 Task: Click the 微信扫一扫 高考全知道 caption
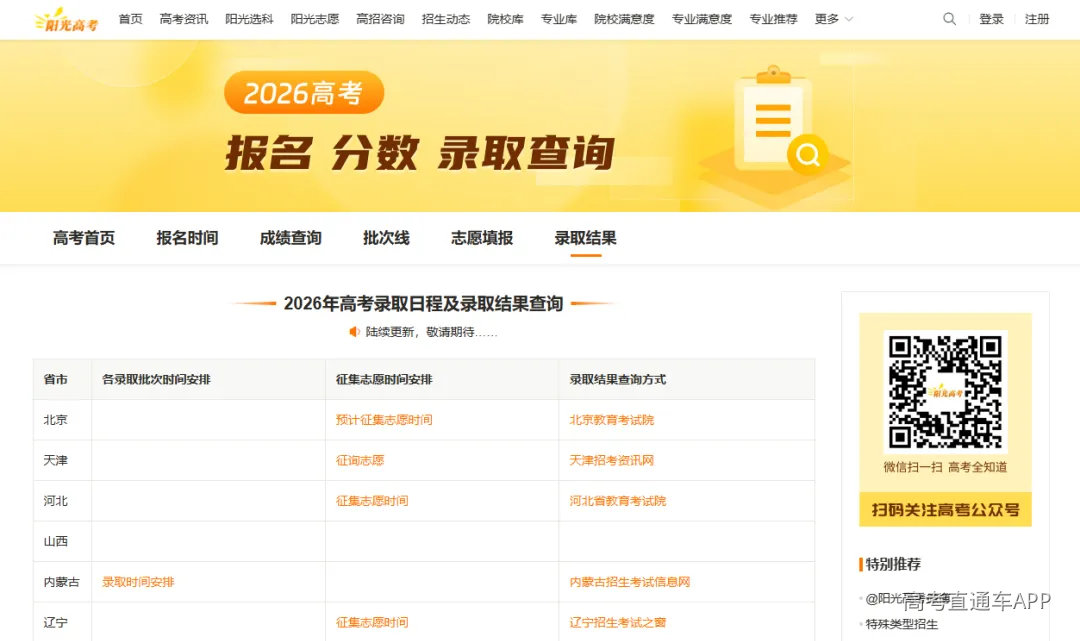click(946, 467)
